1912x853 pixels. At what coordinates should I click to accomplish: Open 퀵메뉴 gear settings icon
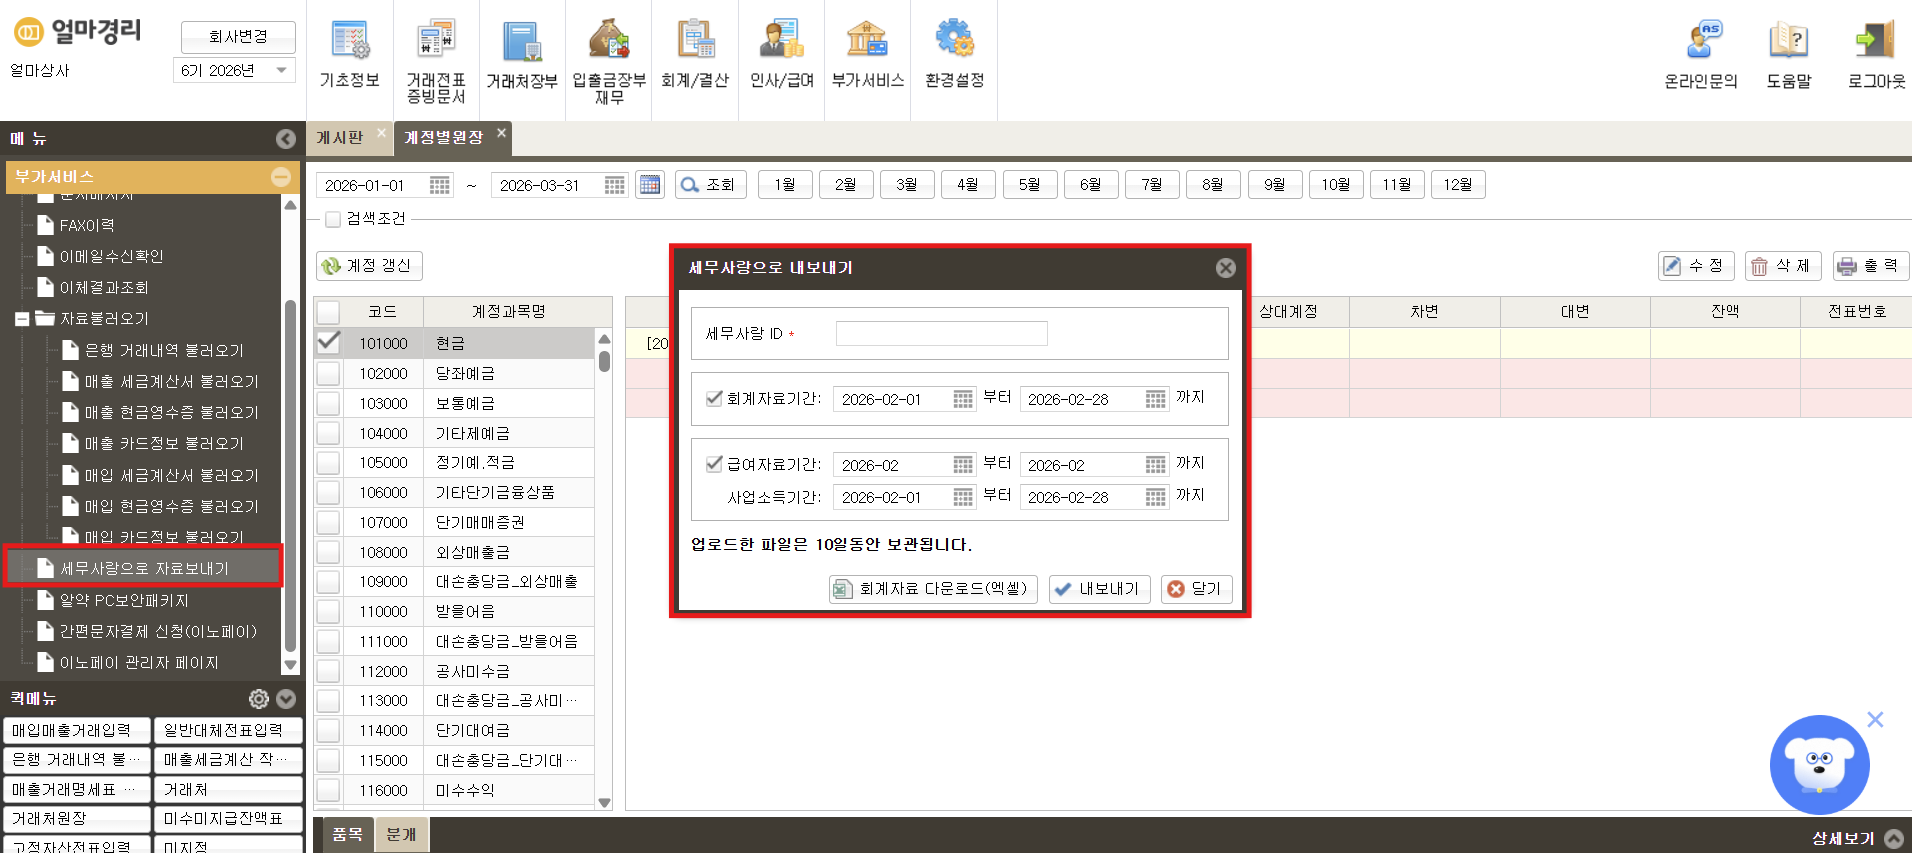coord(259,698)
